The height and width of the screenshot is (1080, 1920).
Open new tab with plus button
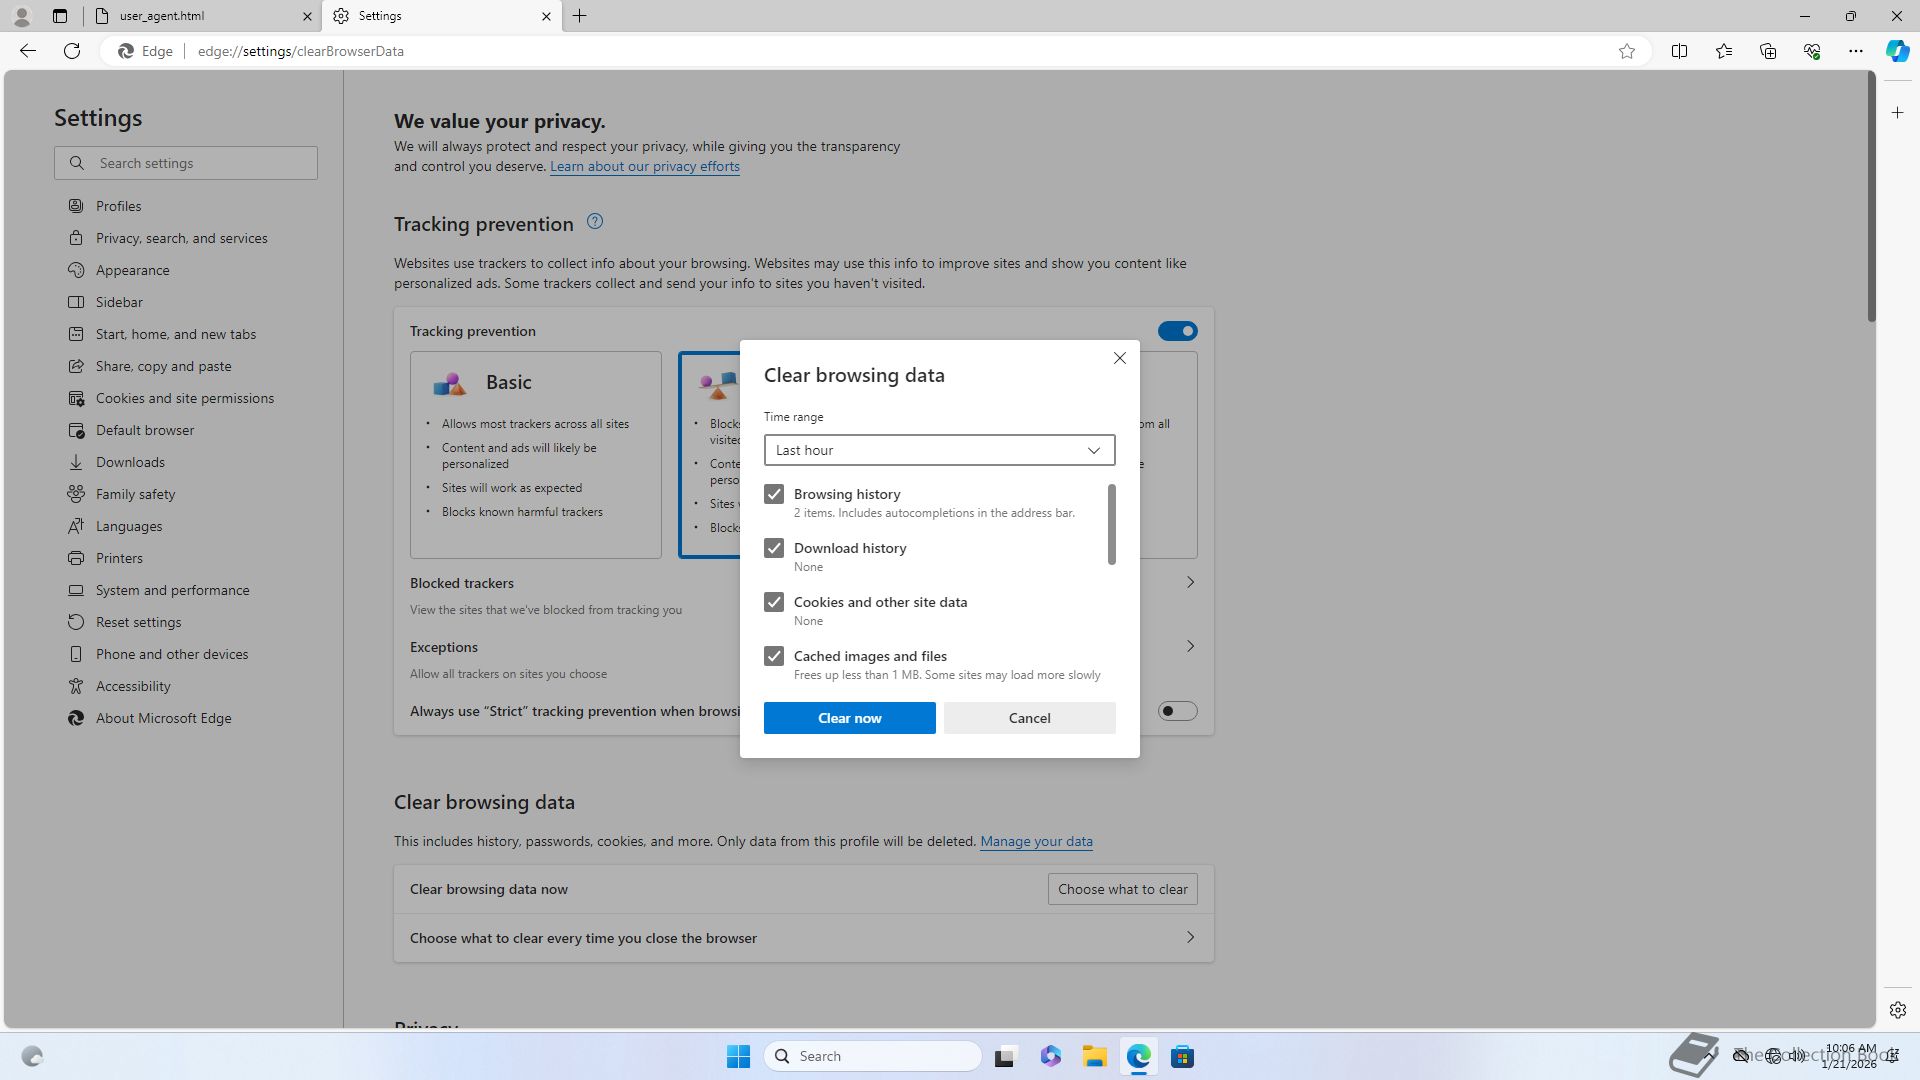580,16
